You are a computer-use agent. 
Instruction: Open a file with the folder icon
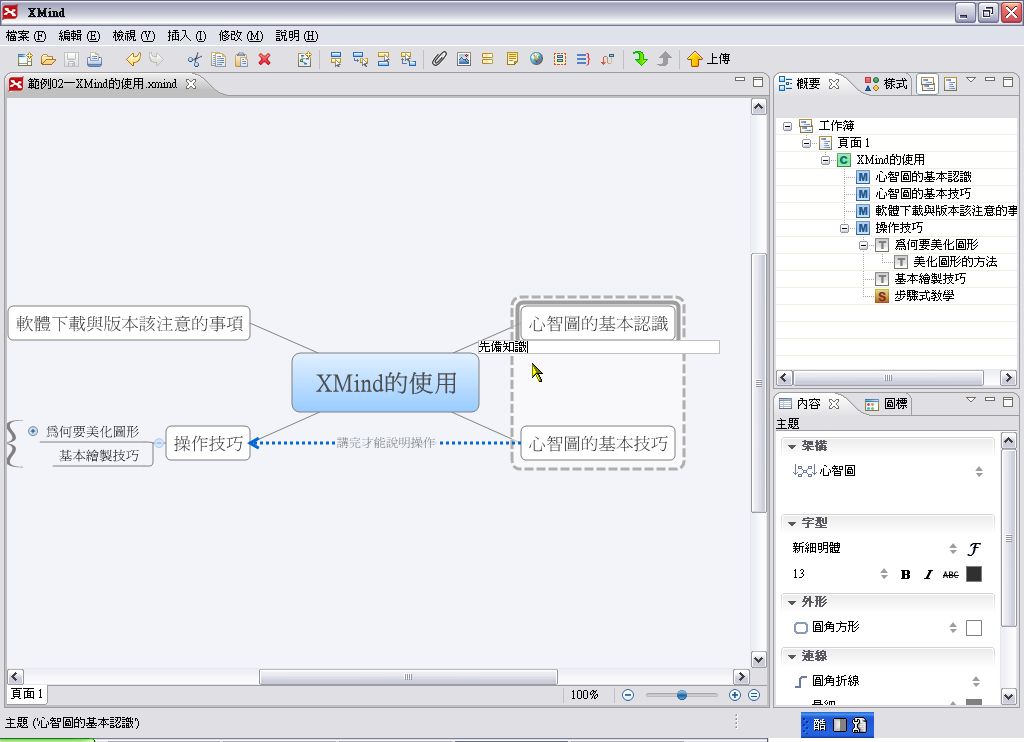48,59
